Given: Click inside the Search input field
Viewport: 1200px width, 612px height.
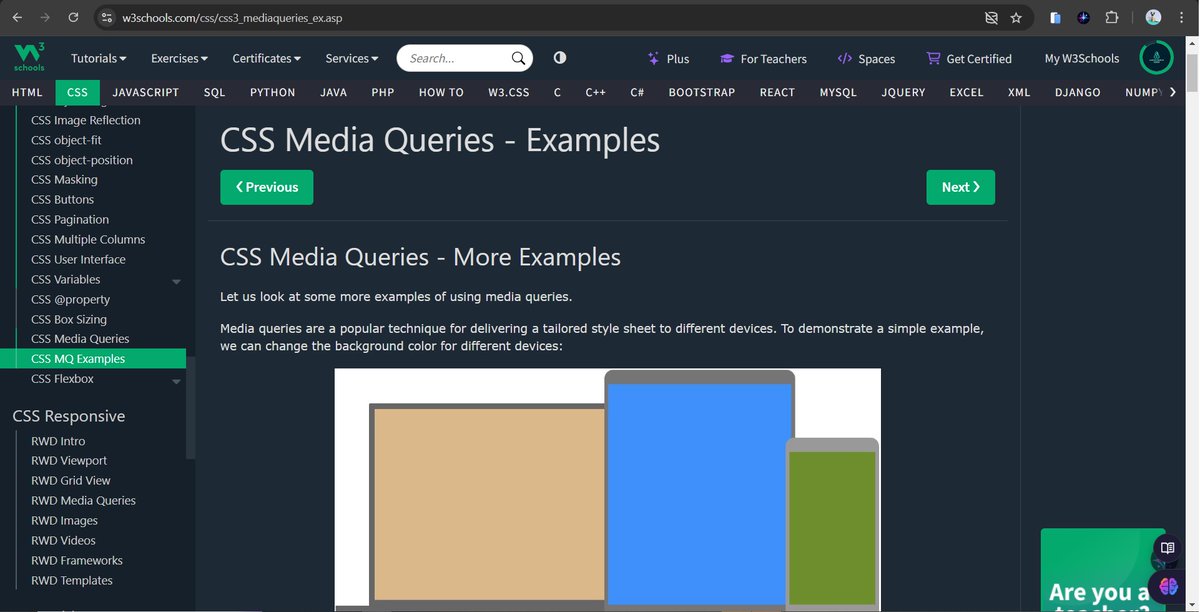Looking at the screenshot, I should 450,57.
